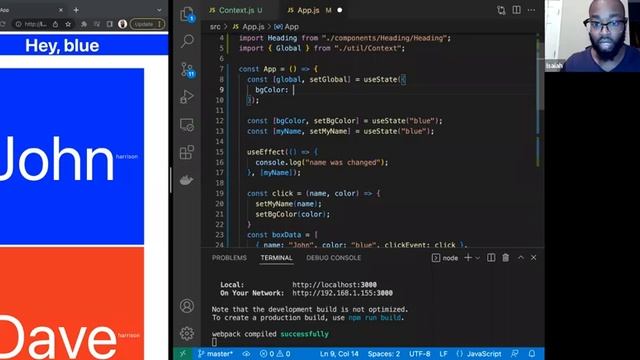Click the orange Dave box in browser
Screen dimensions: 640x360
72,303
